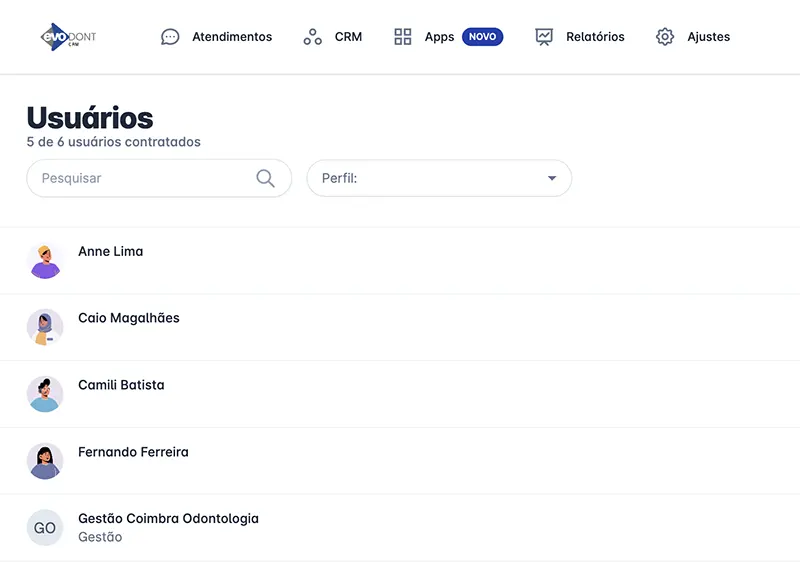Open the Ajustes menu item
This screenshot has width=800, height=566.
coord(708,37)
